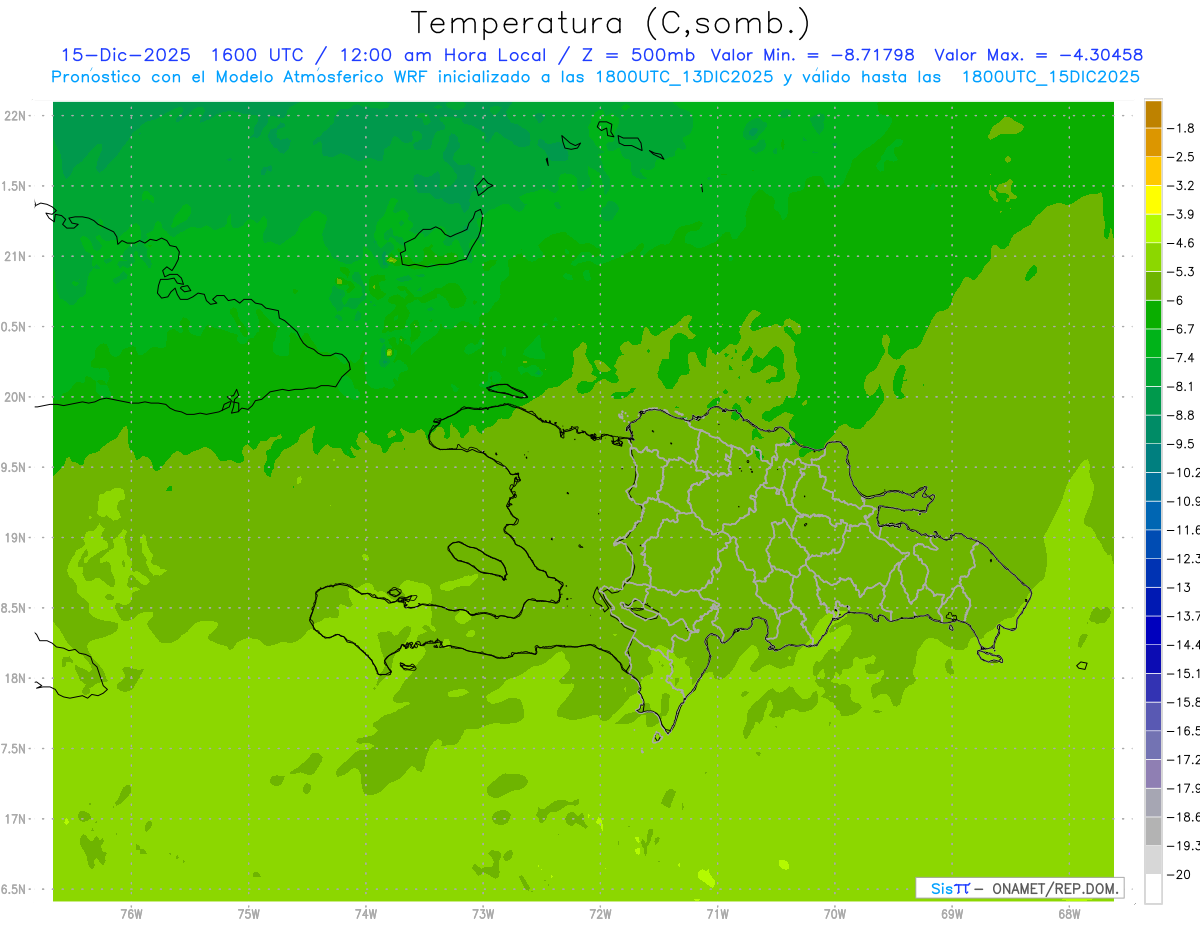The image size is (1200, 927).
Task: Click the '-15.1' color bar label
Action: pyautogui.click(x=1183, y=673)
